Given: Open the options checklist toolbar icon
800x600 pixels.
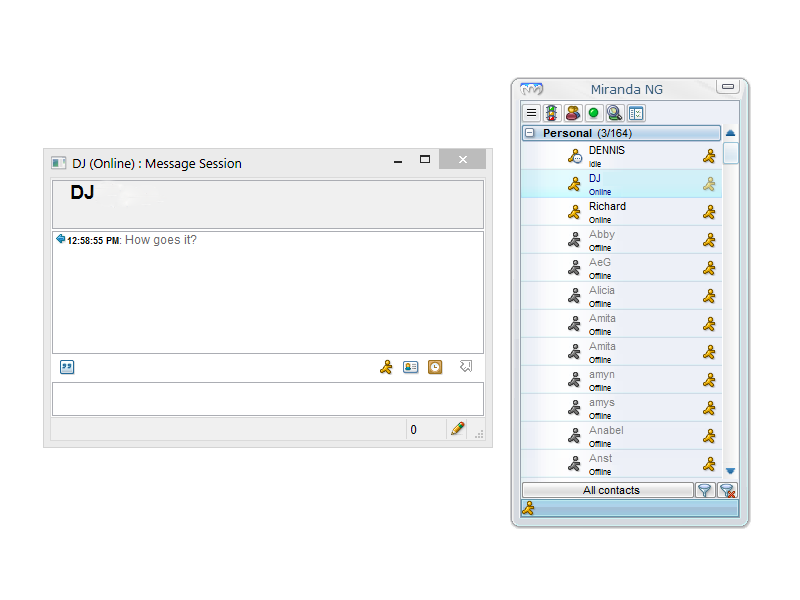Looking at the screenshot, I should click(636, 114).
